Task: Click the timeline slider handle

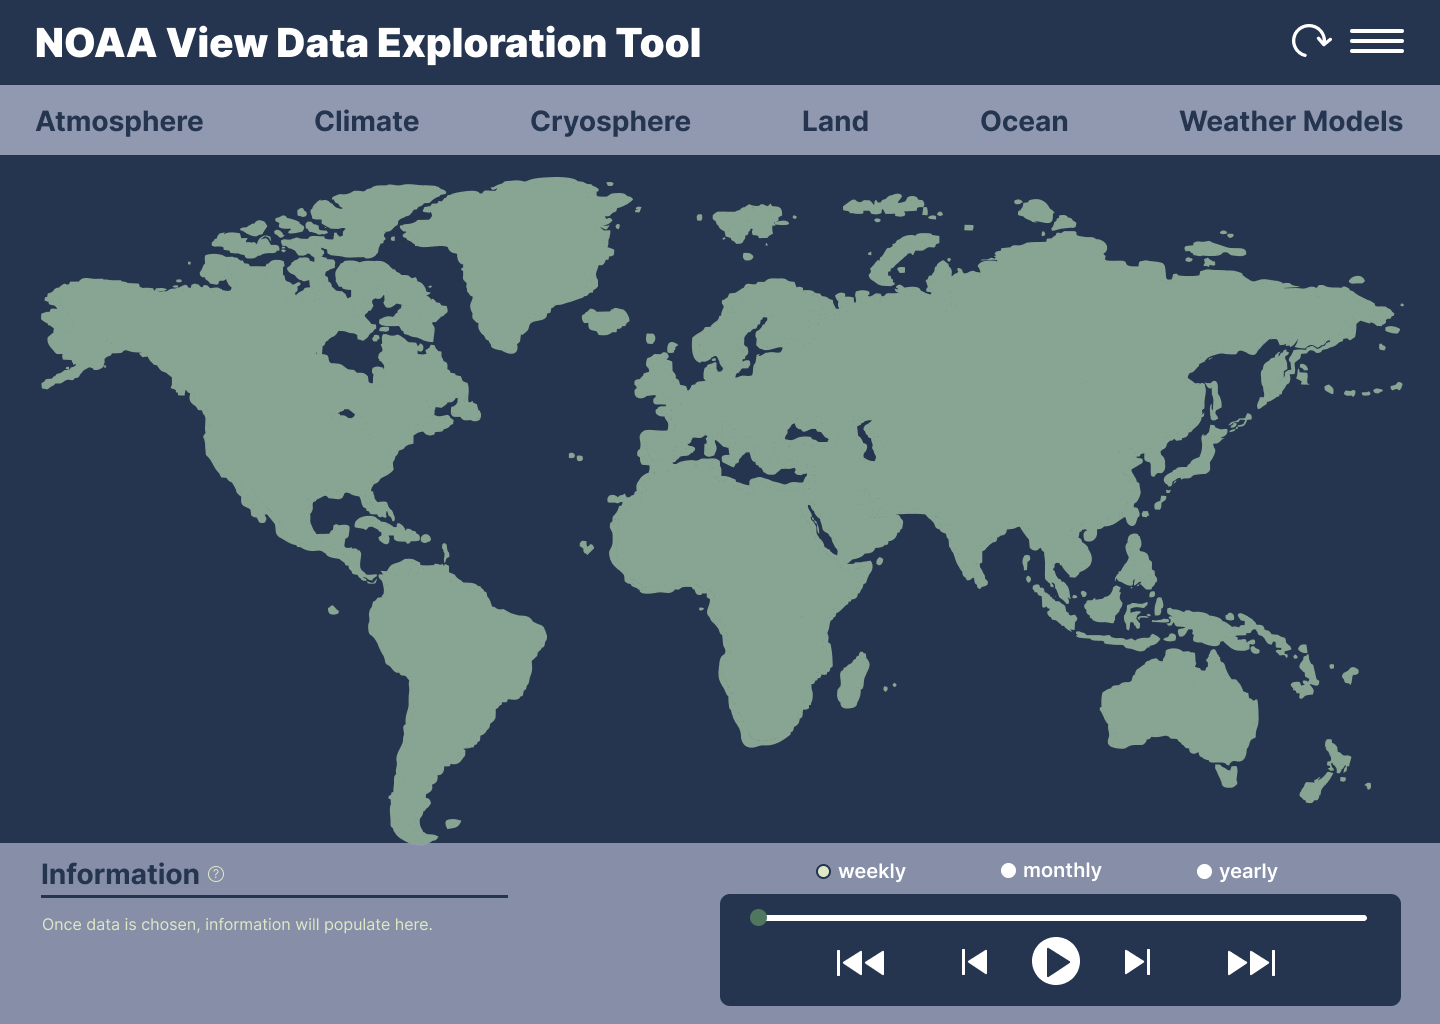Action: (758, 917)
